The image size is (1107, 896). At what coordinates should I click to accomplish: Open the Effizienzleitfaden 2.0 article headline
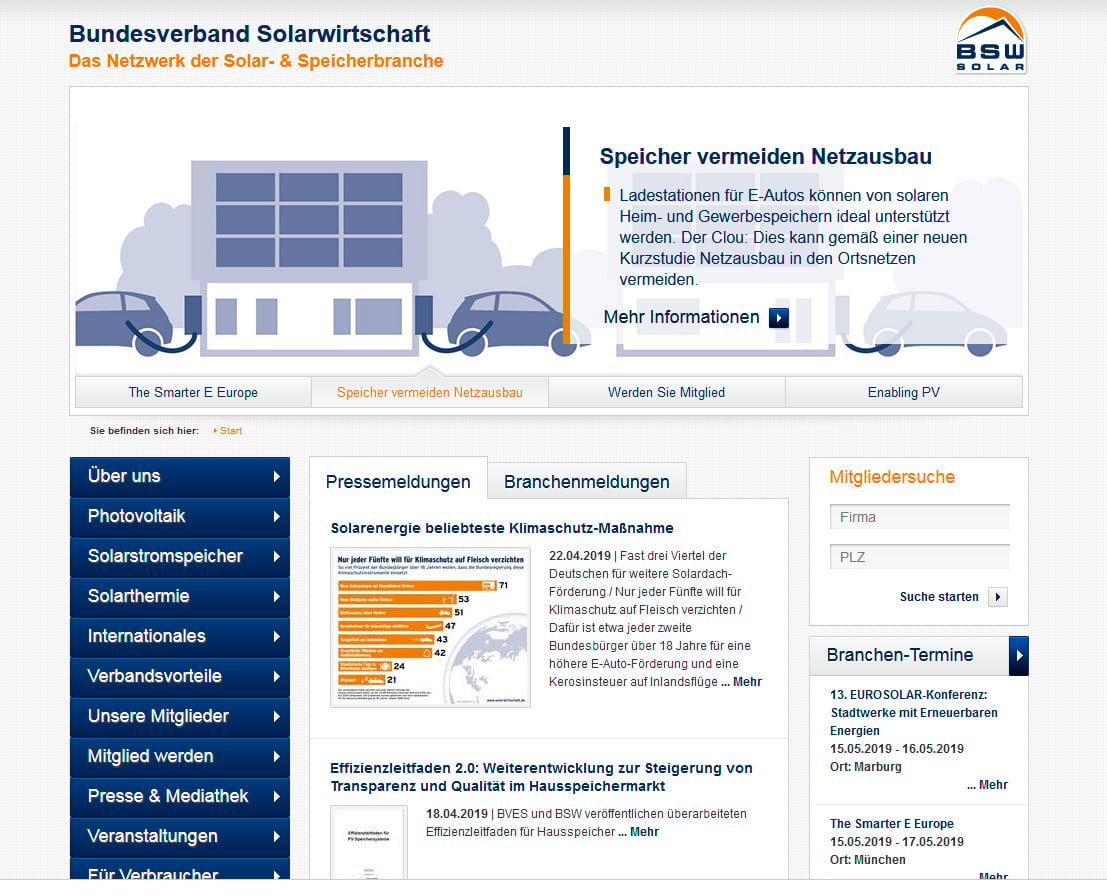541,777
